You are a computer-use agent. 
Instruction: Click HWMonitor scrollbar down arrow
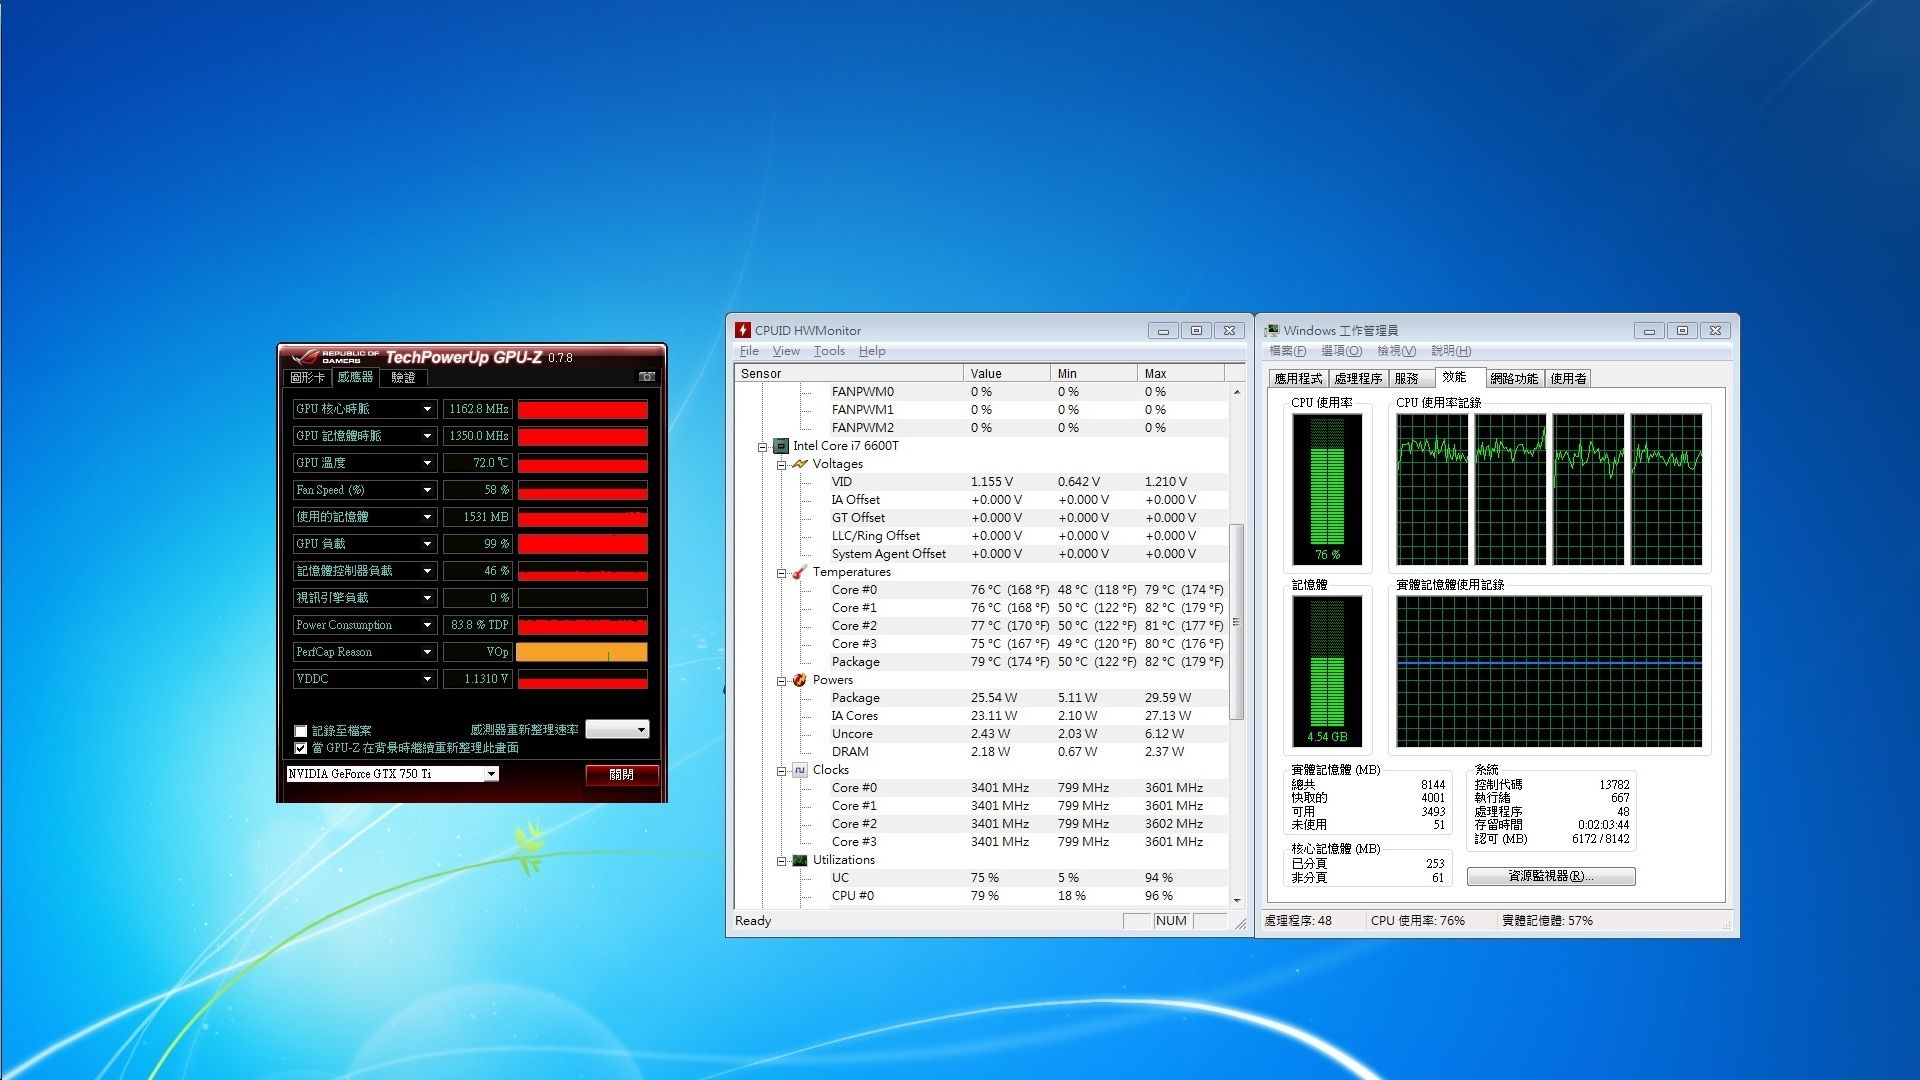(1237, 900)
